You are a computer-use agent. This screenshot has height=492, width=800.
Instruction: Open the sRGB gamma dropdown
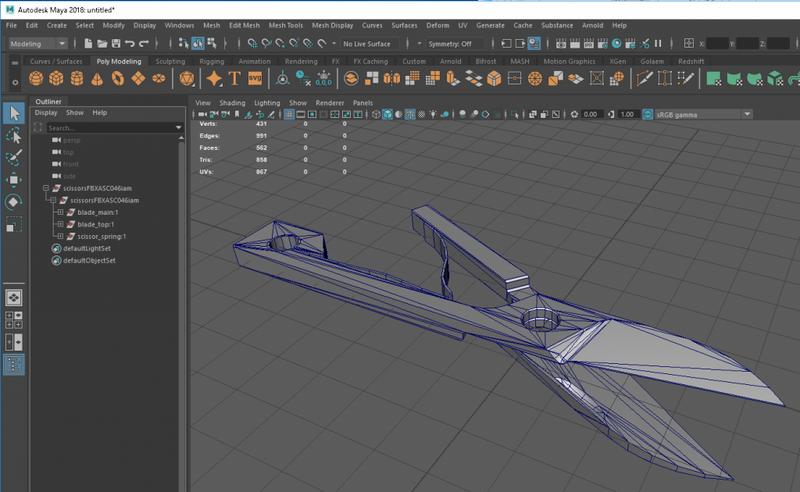[703, 114]
